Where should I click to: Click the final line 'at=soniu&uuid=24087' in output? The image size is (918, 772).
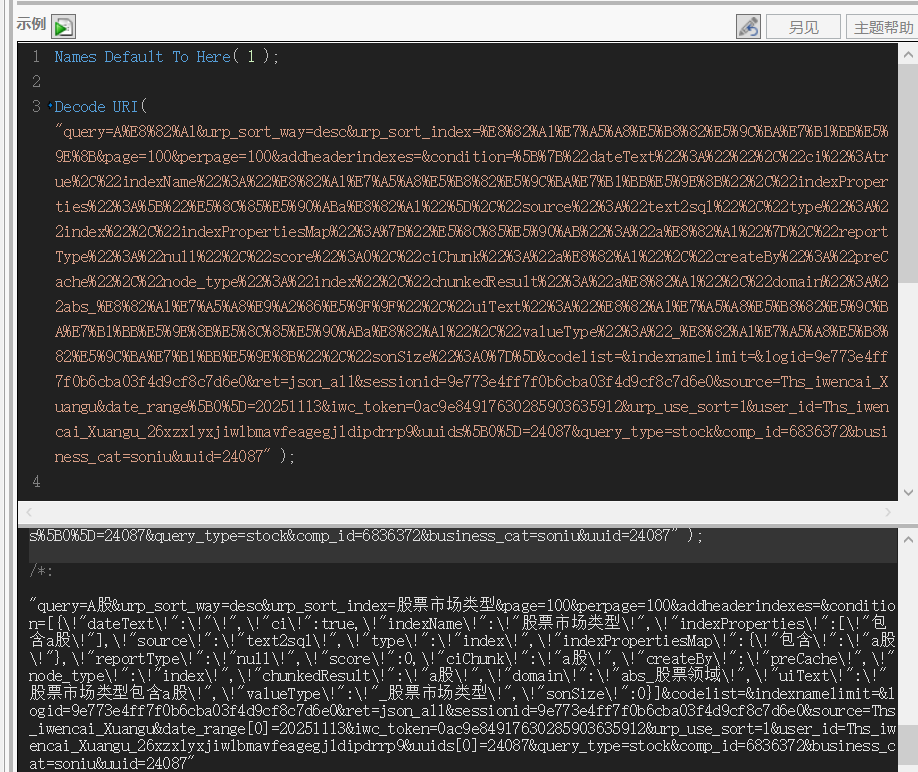pyautogui.click(x=111, y=763)
